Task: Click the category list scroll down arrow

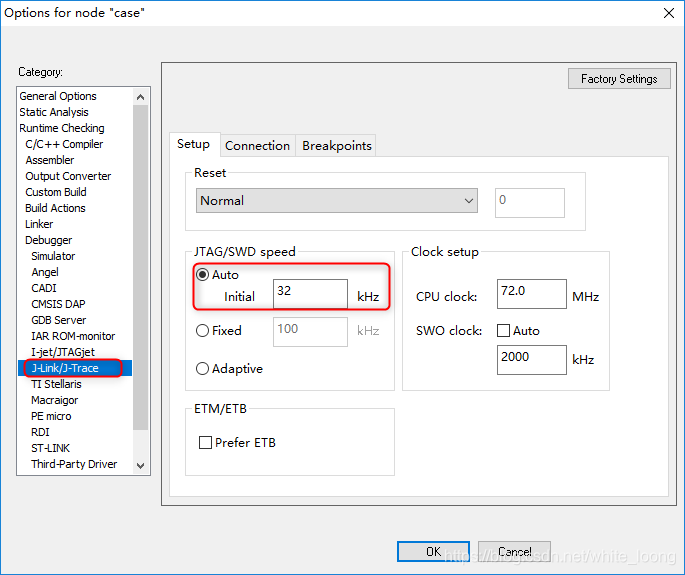Action: (x=140, y=466)
